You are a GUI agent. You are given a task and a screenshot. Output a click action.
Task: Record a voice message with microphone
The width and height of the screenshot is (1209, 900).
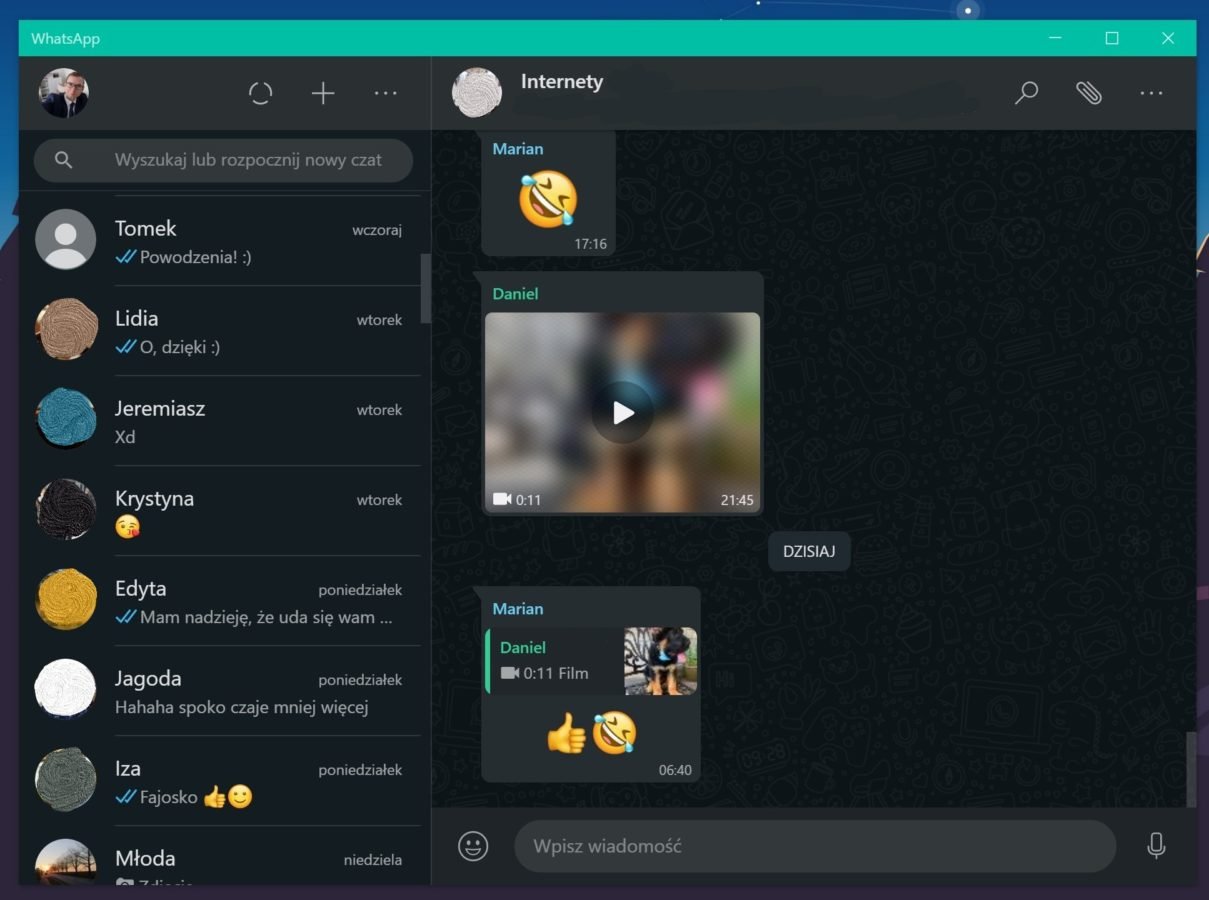[1156, 846]
